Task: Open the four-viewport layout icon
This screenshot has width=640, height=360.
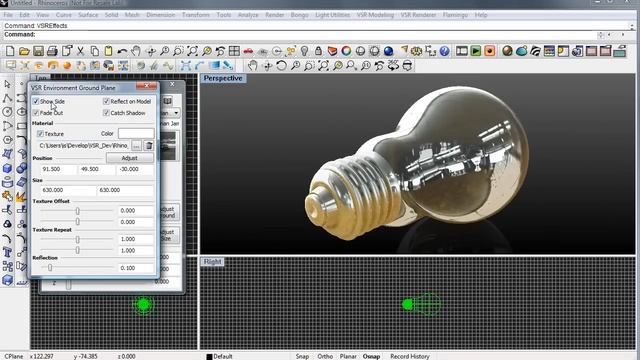Action: click(x=234, y=51)
